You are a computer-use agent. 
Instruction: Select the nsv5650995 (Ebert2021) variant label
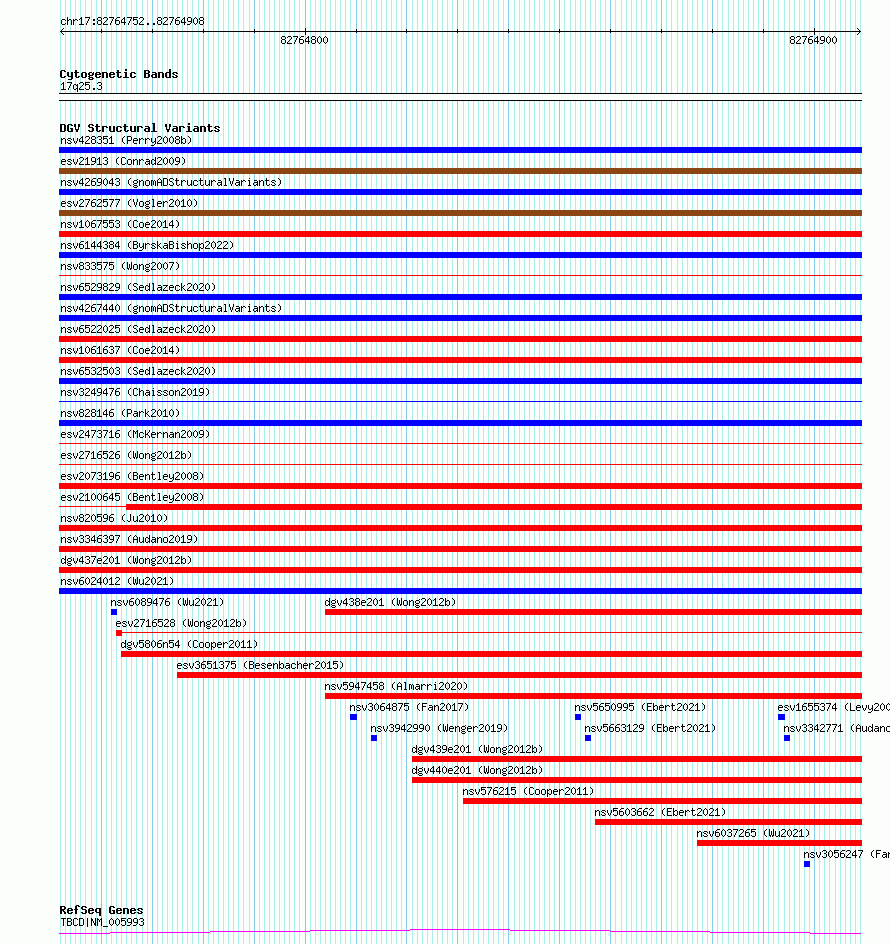click(x=640, y=707)
